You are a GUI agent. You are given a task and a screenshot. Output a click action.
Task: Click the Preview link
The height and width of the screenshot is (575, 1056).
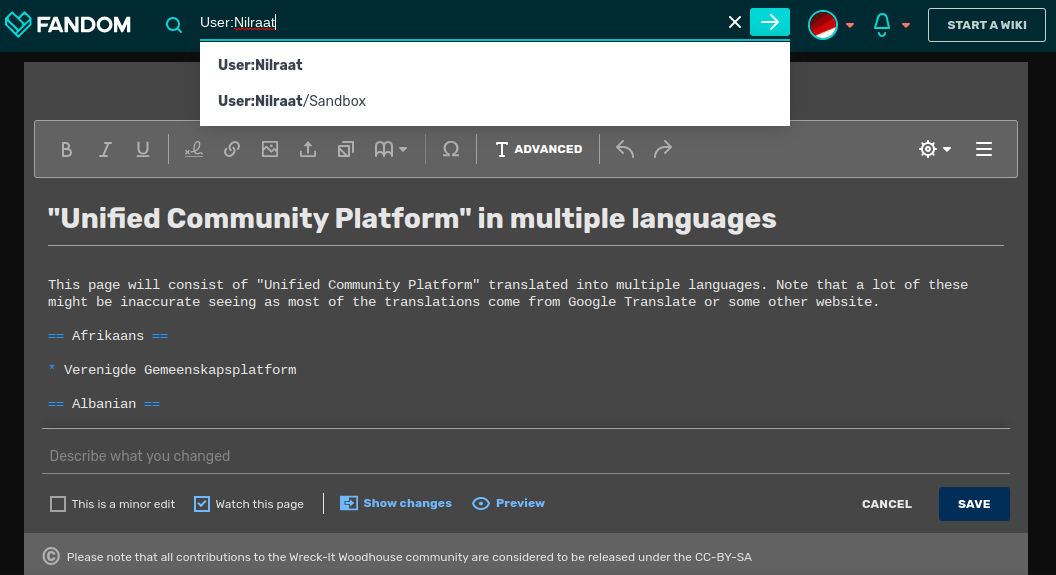(508, 503)
